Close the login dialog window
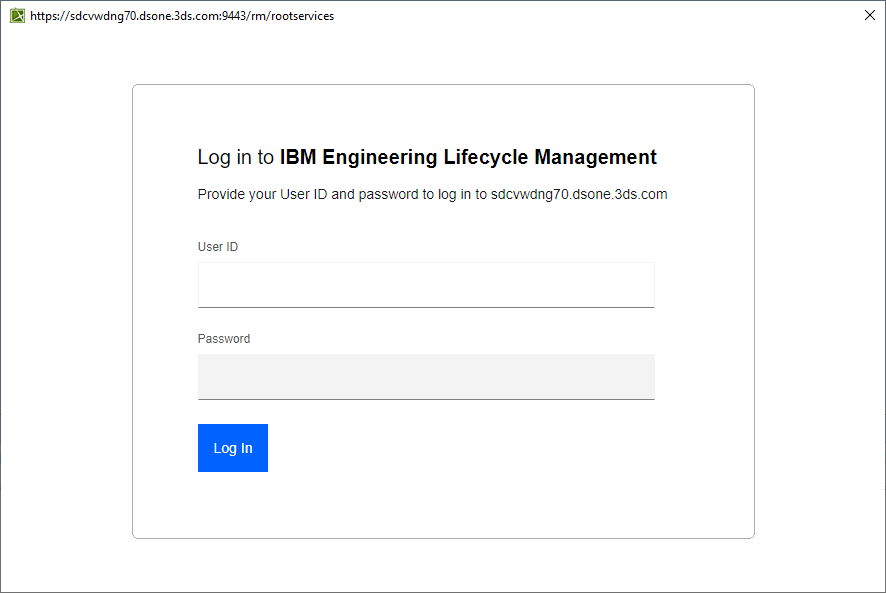This screenshot has width=886, height=593. click(x=869, y=15)
